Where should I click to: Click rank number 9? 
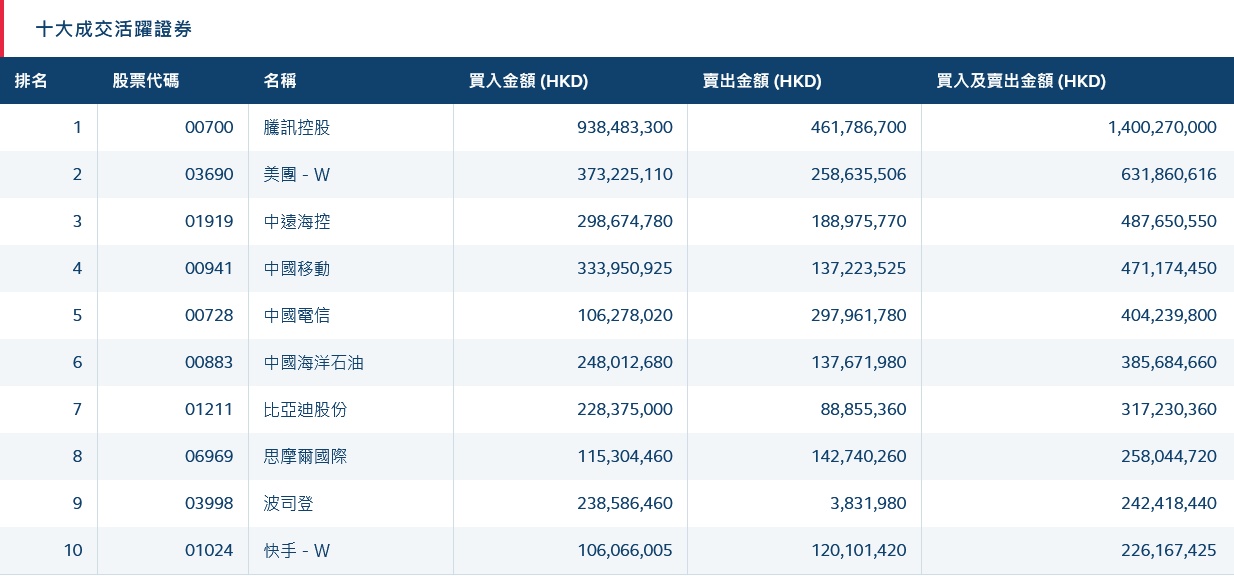pos(77,503)
